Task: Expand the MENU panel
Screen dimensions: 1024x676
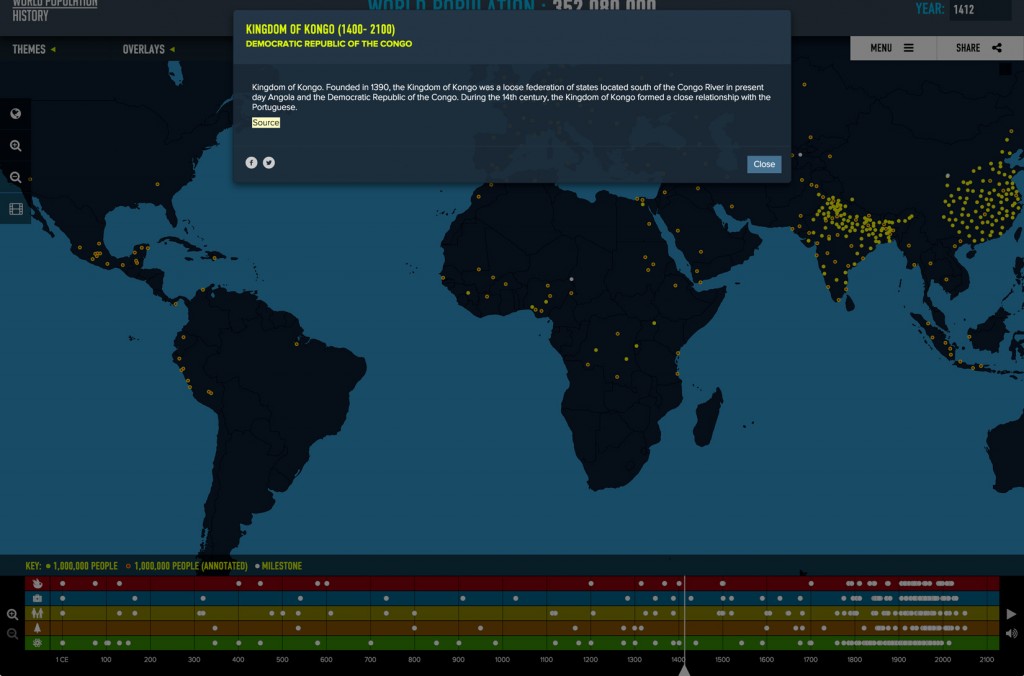Action: pos(892,48)
